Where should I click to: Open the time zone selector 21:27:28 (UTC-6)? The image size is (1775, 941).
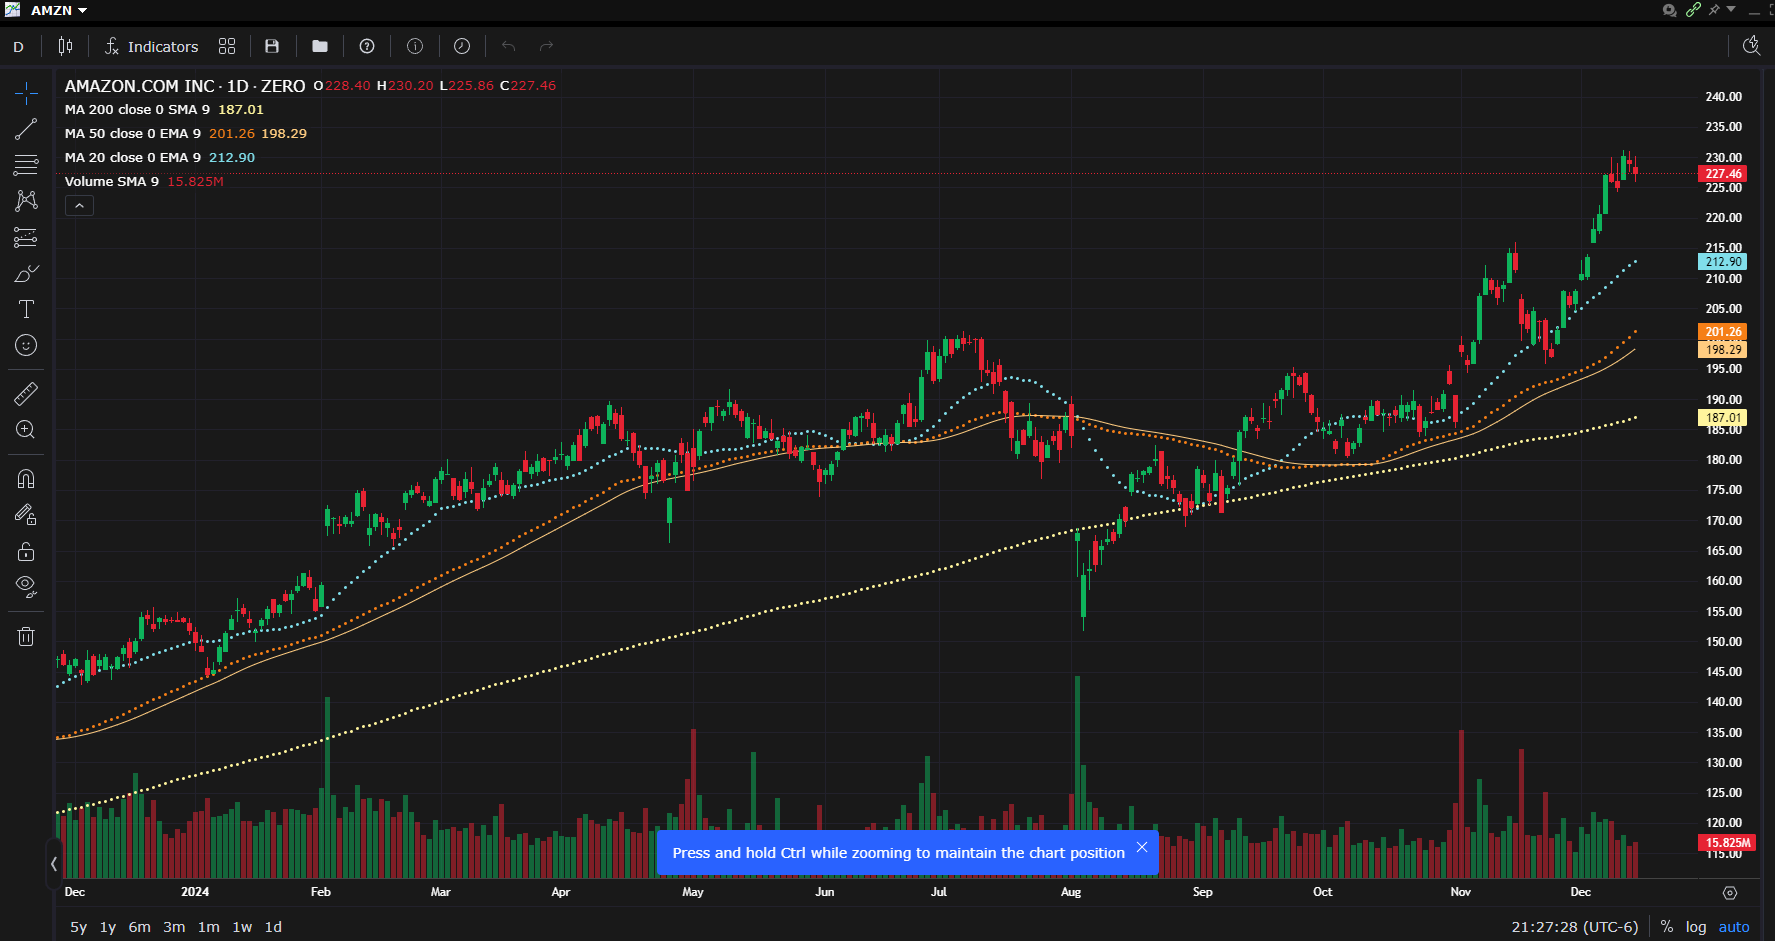(1574, 927)
